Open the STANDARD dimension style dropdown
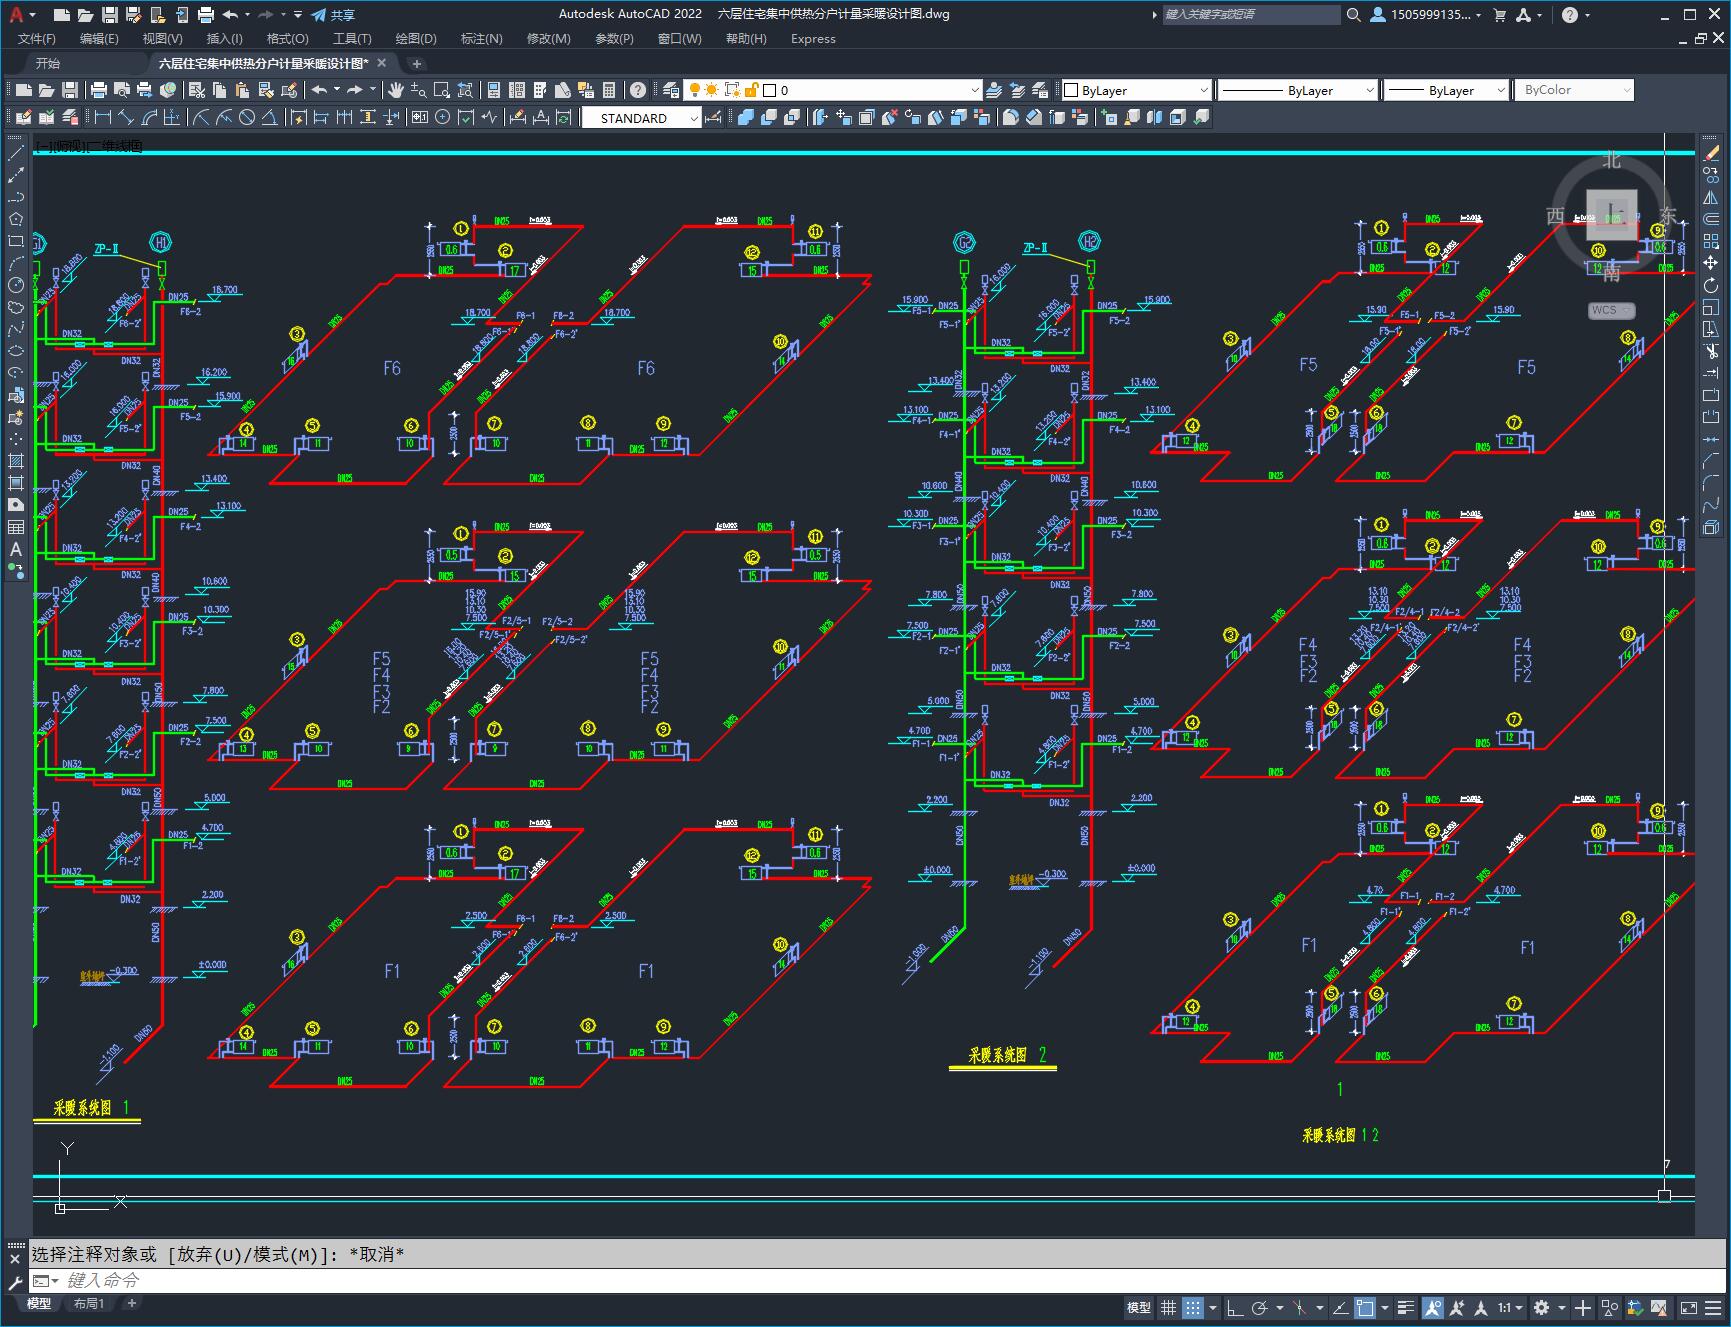Viewport: 1731px width, 1327px height. pyautogui.click(x=641, y=118)
